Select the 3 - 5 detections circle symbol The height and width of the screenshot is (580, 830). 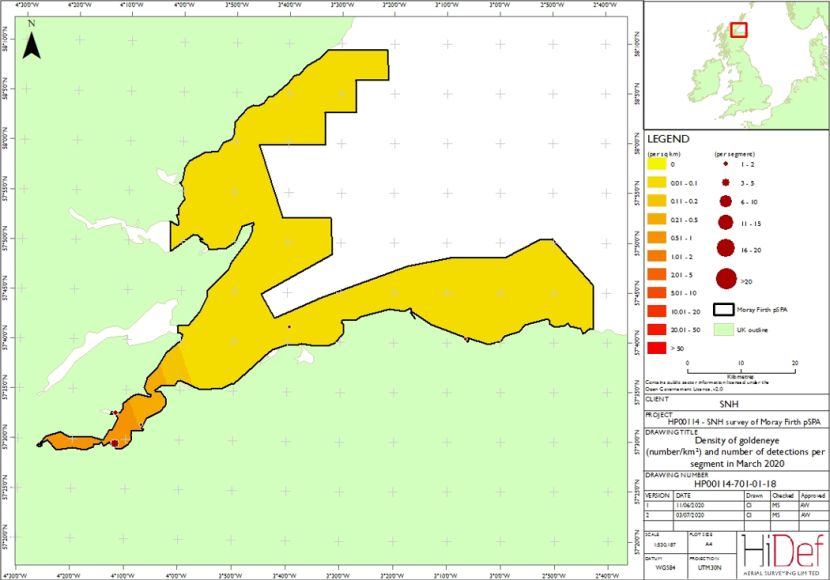click(x=726, y=183)
